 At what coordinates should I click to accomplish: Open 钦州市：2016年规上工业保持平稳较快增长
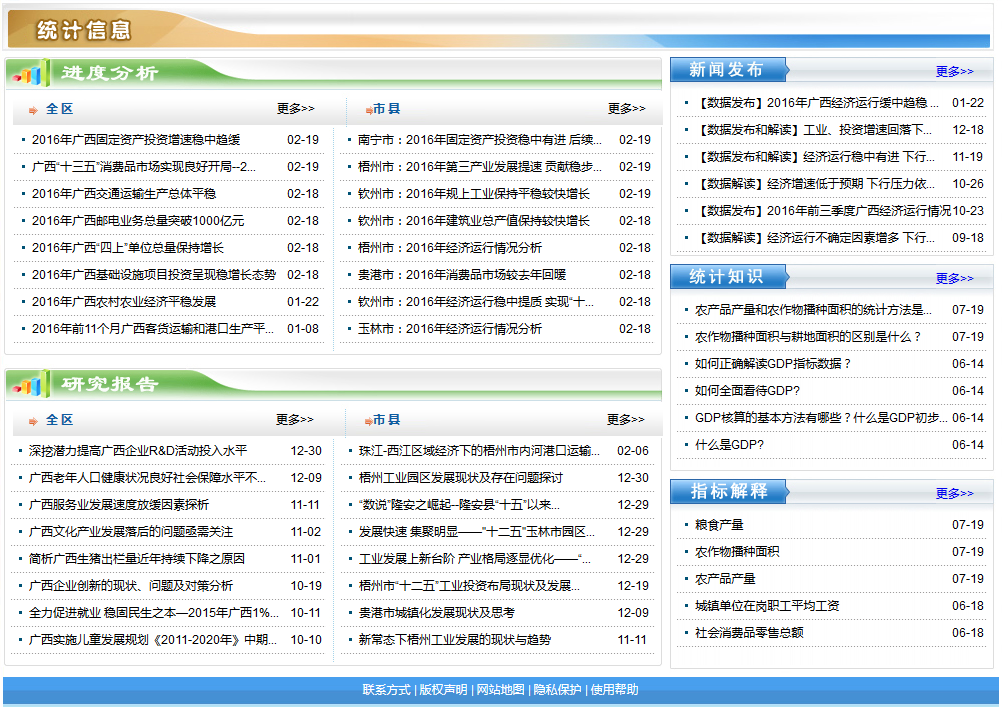474,194
